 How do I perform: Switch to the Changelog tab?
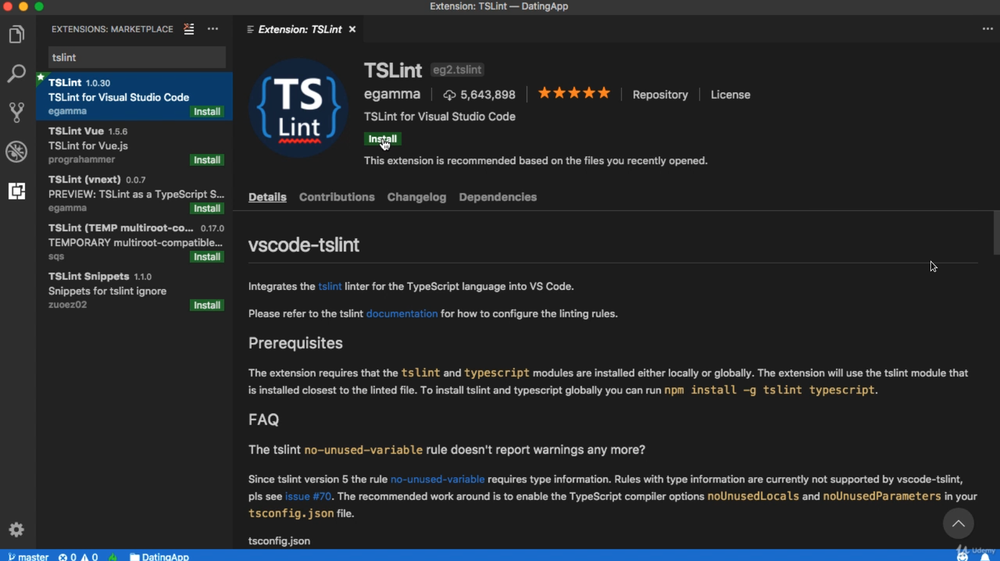(x=416, y=197)
